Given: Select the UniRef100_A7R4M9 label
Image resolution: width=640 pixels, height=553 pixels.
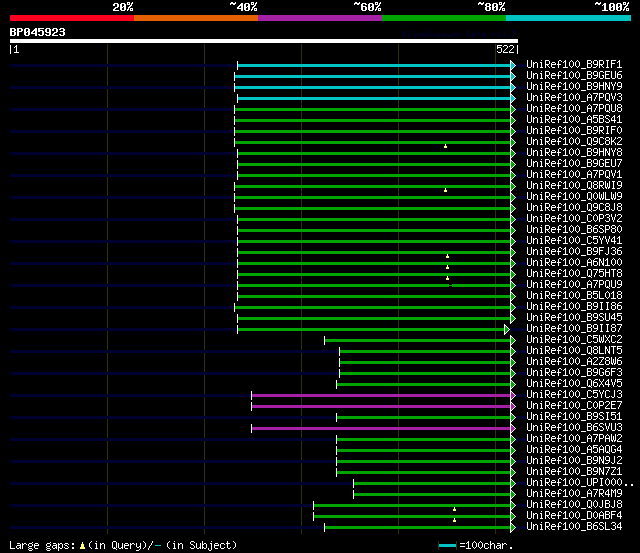Looking at the screenshot, I should pos(574,494).
